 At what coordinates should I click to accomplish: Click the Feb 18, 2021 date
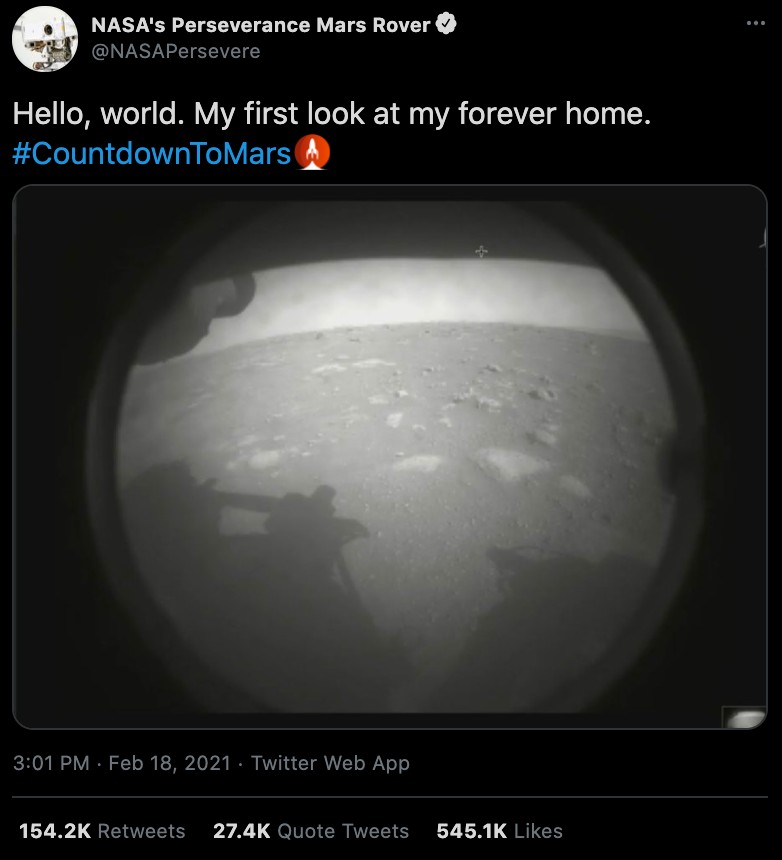(x=169, y=763)
